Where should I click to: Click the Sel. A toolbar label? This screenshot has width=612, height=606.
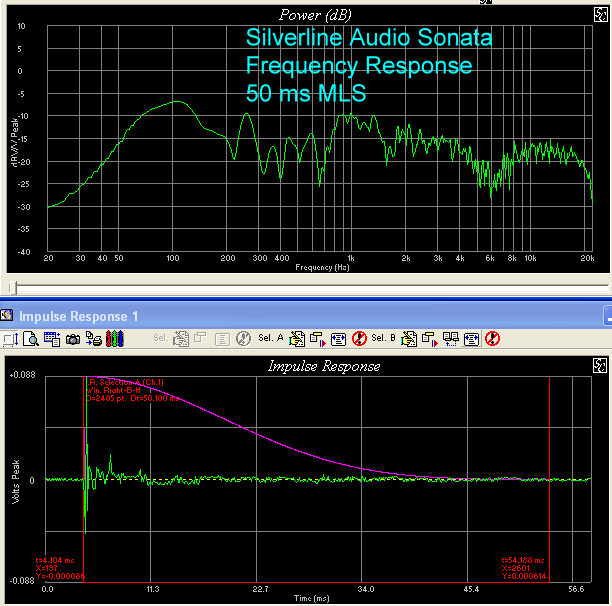tap(271, 339)
